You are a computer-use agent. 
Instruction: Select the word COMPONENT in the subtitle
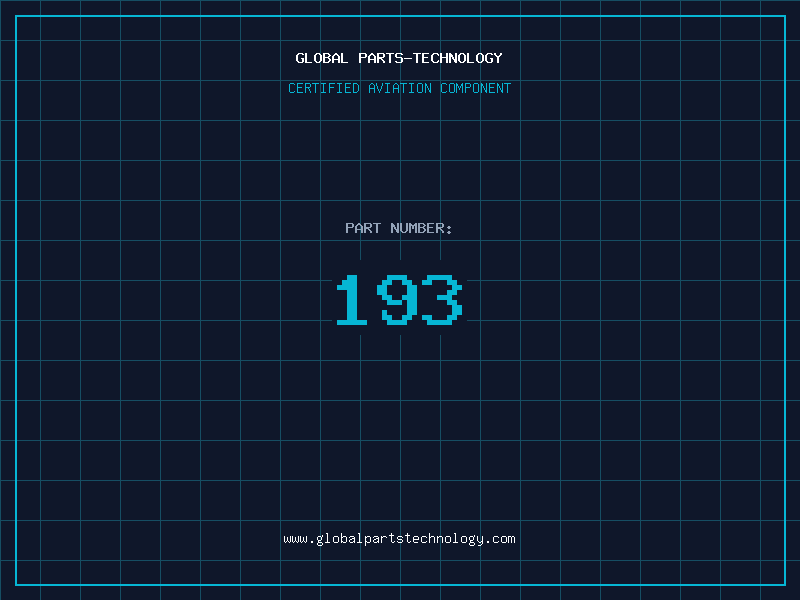pyautogui.click(x=476, y=89)
